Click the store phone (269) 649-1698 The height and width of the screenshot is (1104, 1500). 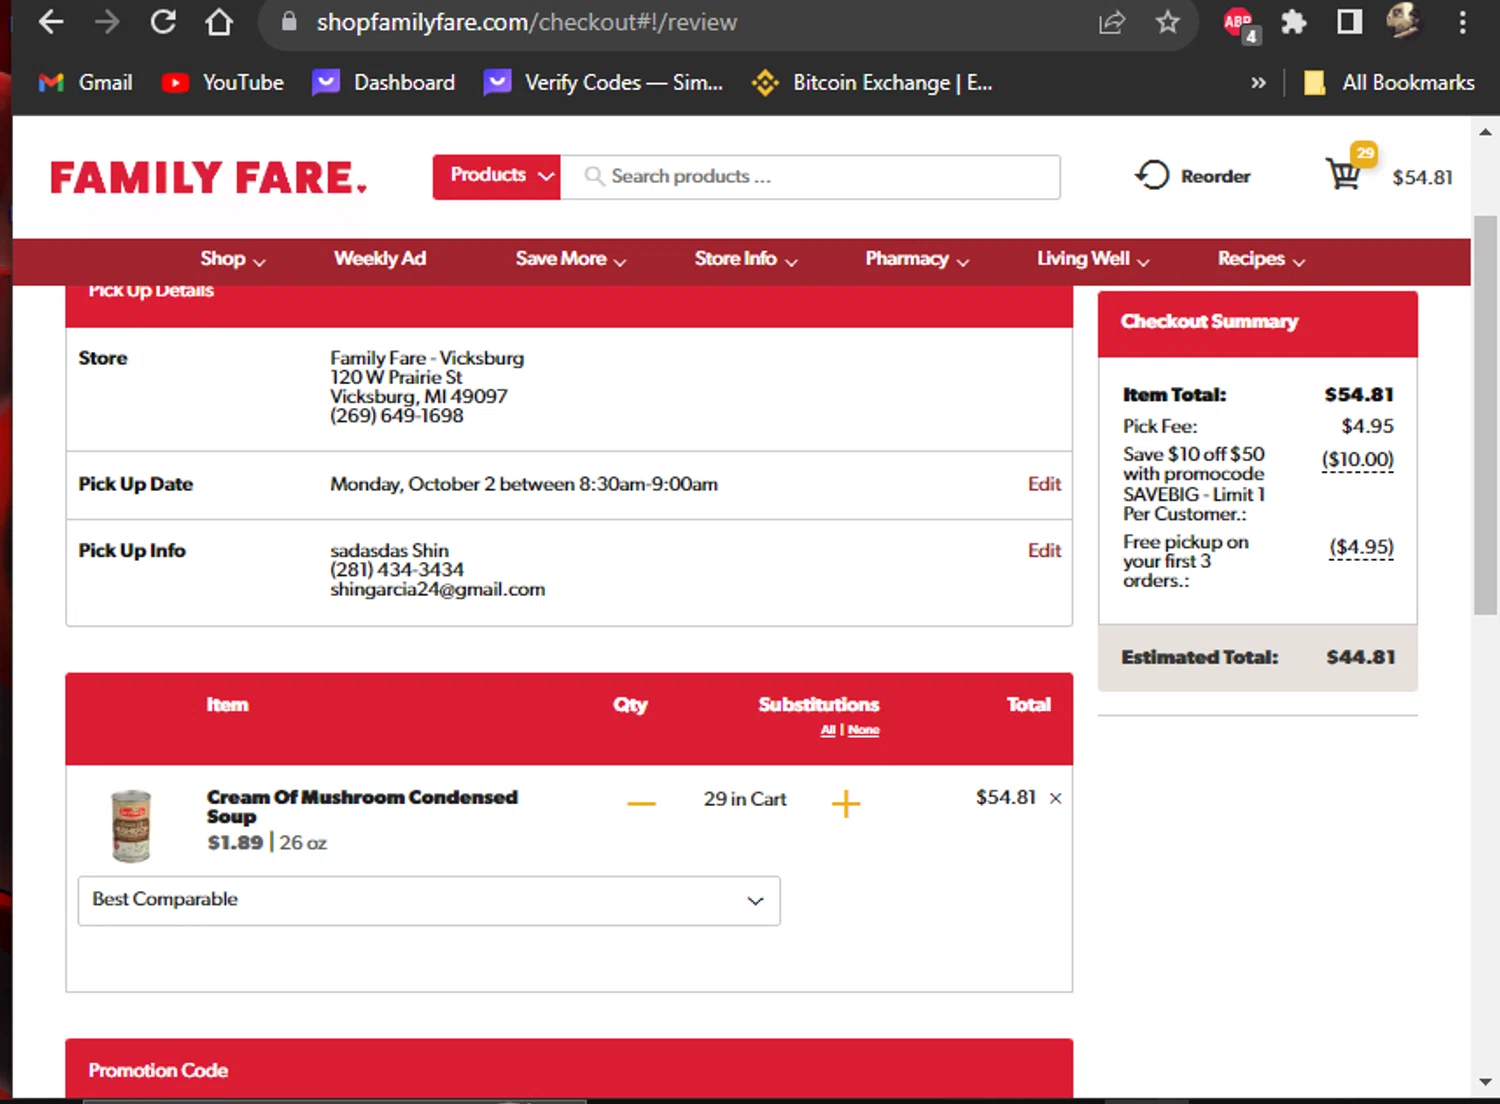397,416
